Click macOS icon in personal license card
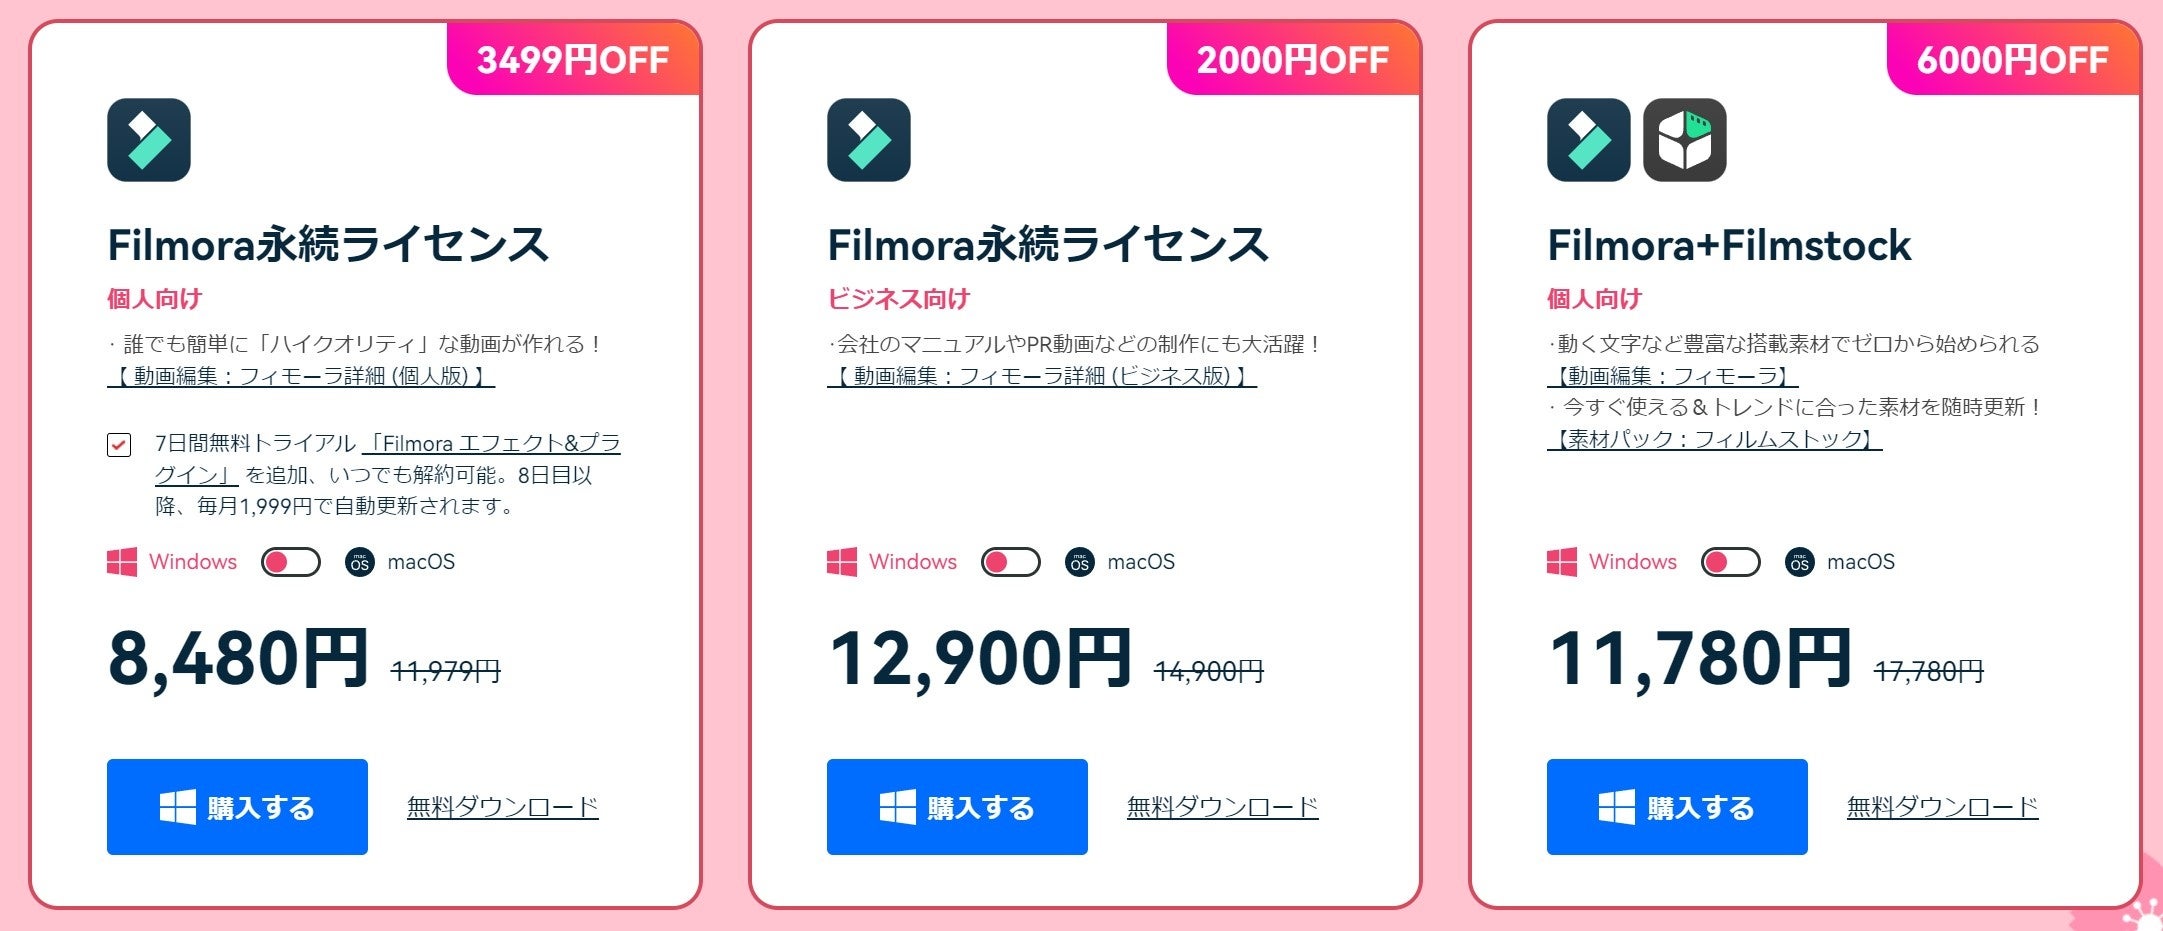 coord(360,562)
